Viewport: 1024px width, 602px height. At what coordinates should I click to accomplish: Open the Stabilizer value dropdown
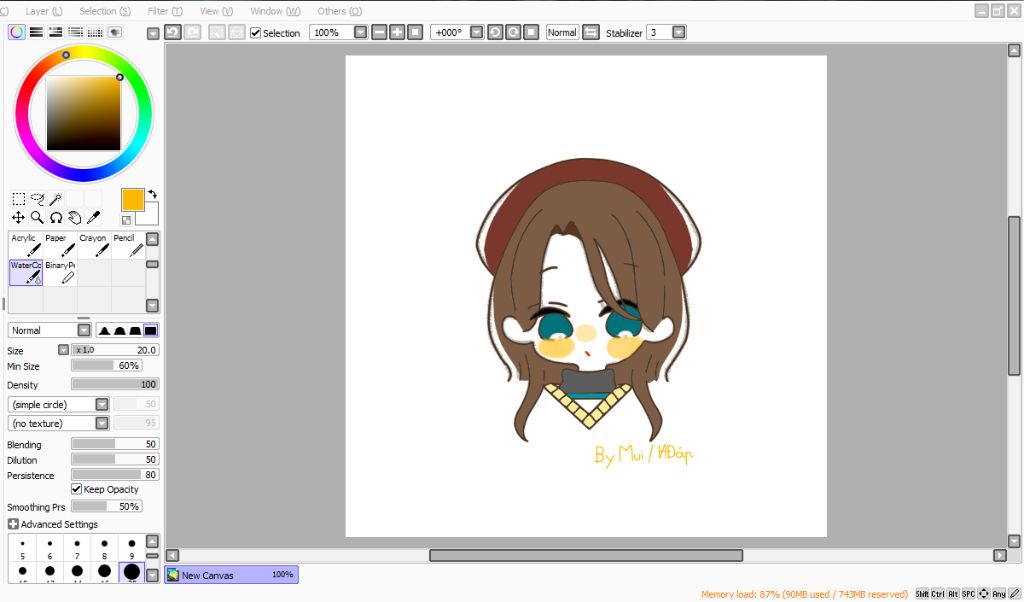click(679, 32)
